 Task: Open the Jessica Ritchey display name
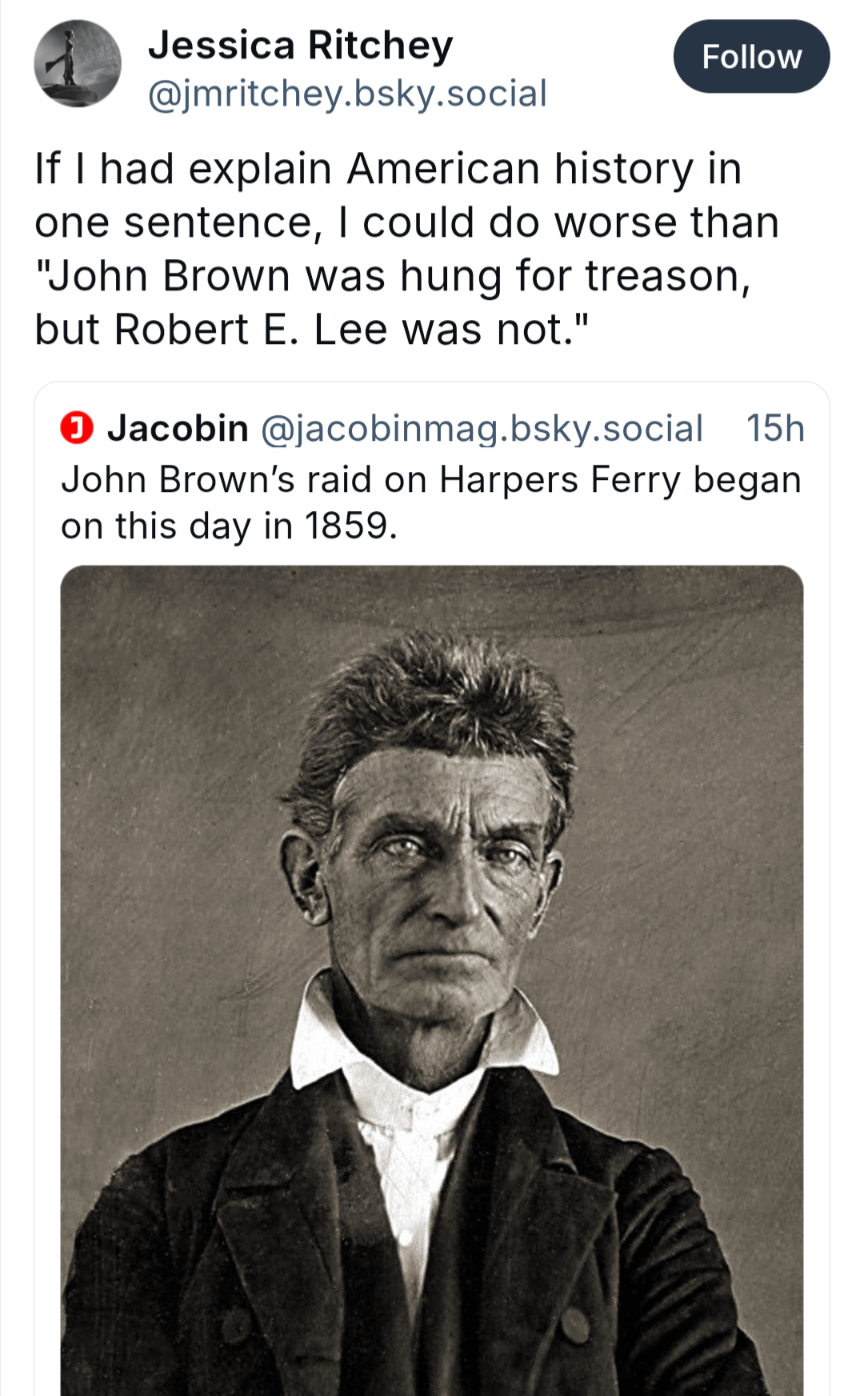click(300, 45)
